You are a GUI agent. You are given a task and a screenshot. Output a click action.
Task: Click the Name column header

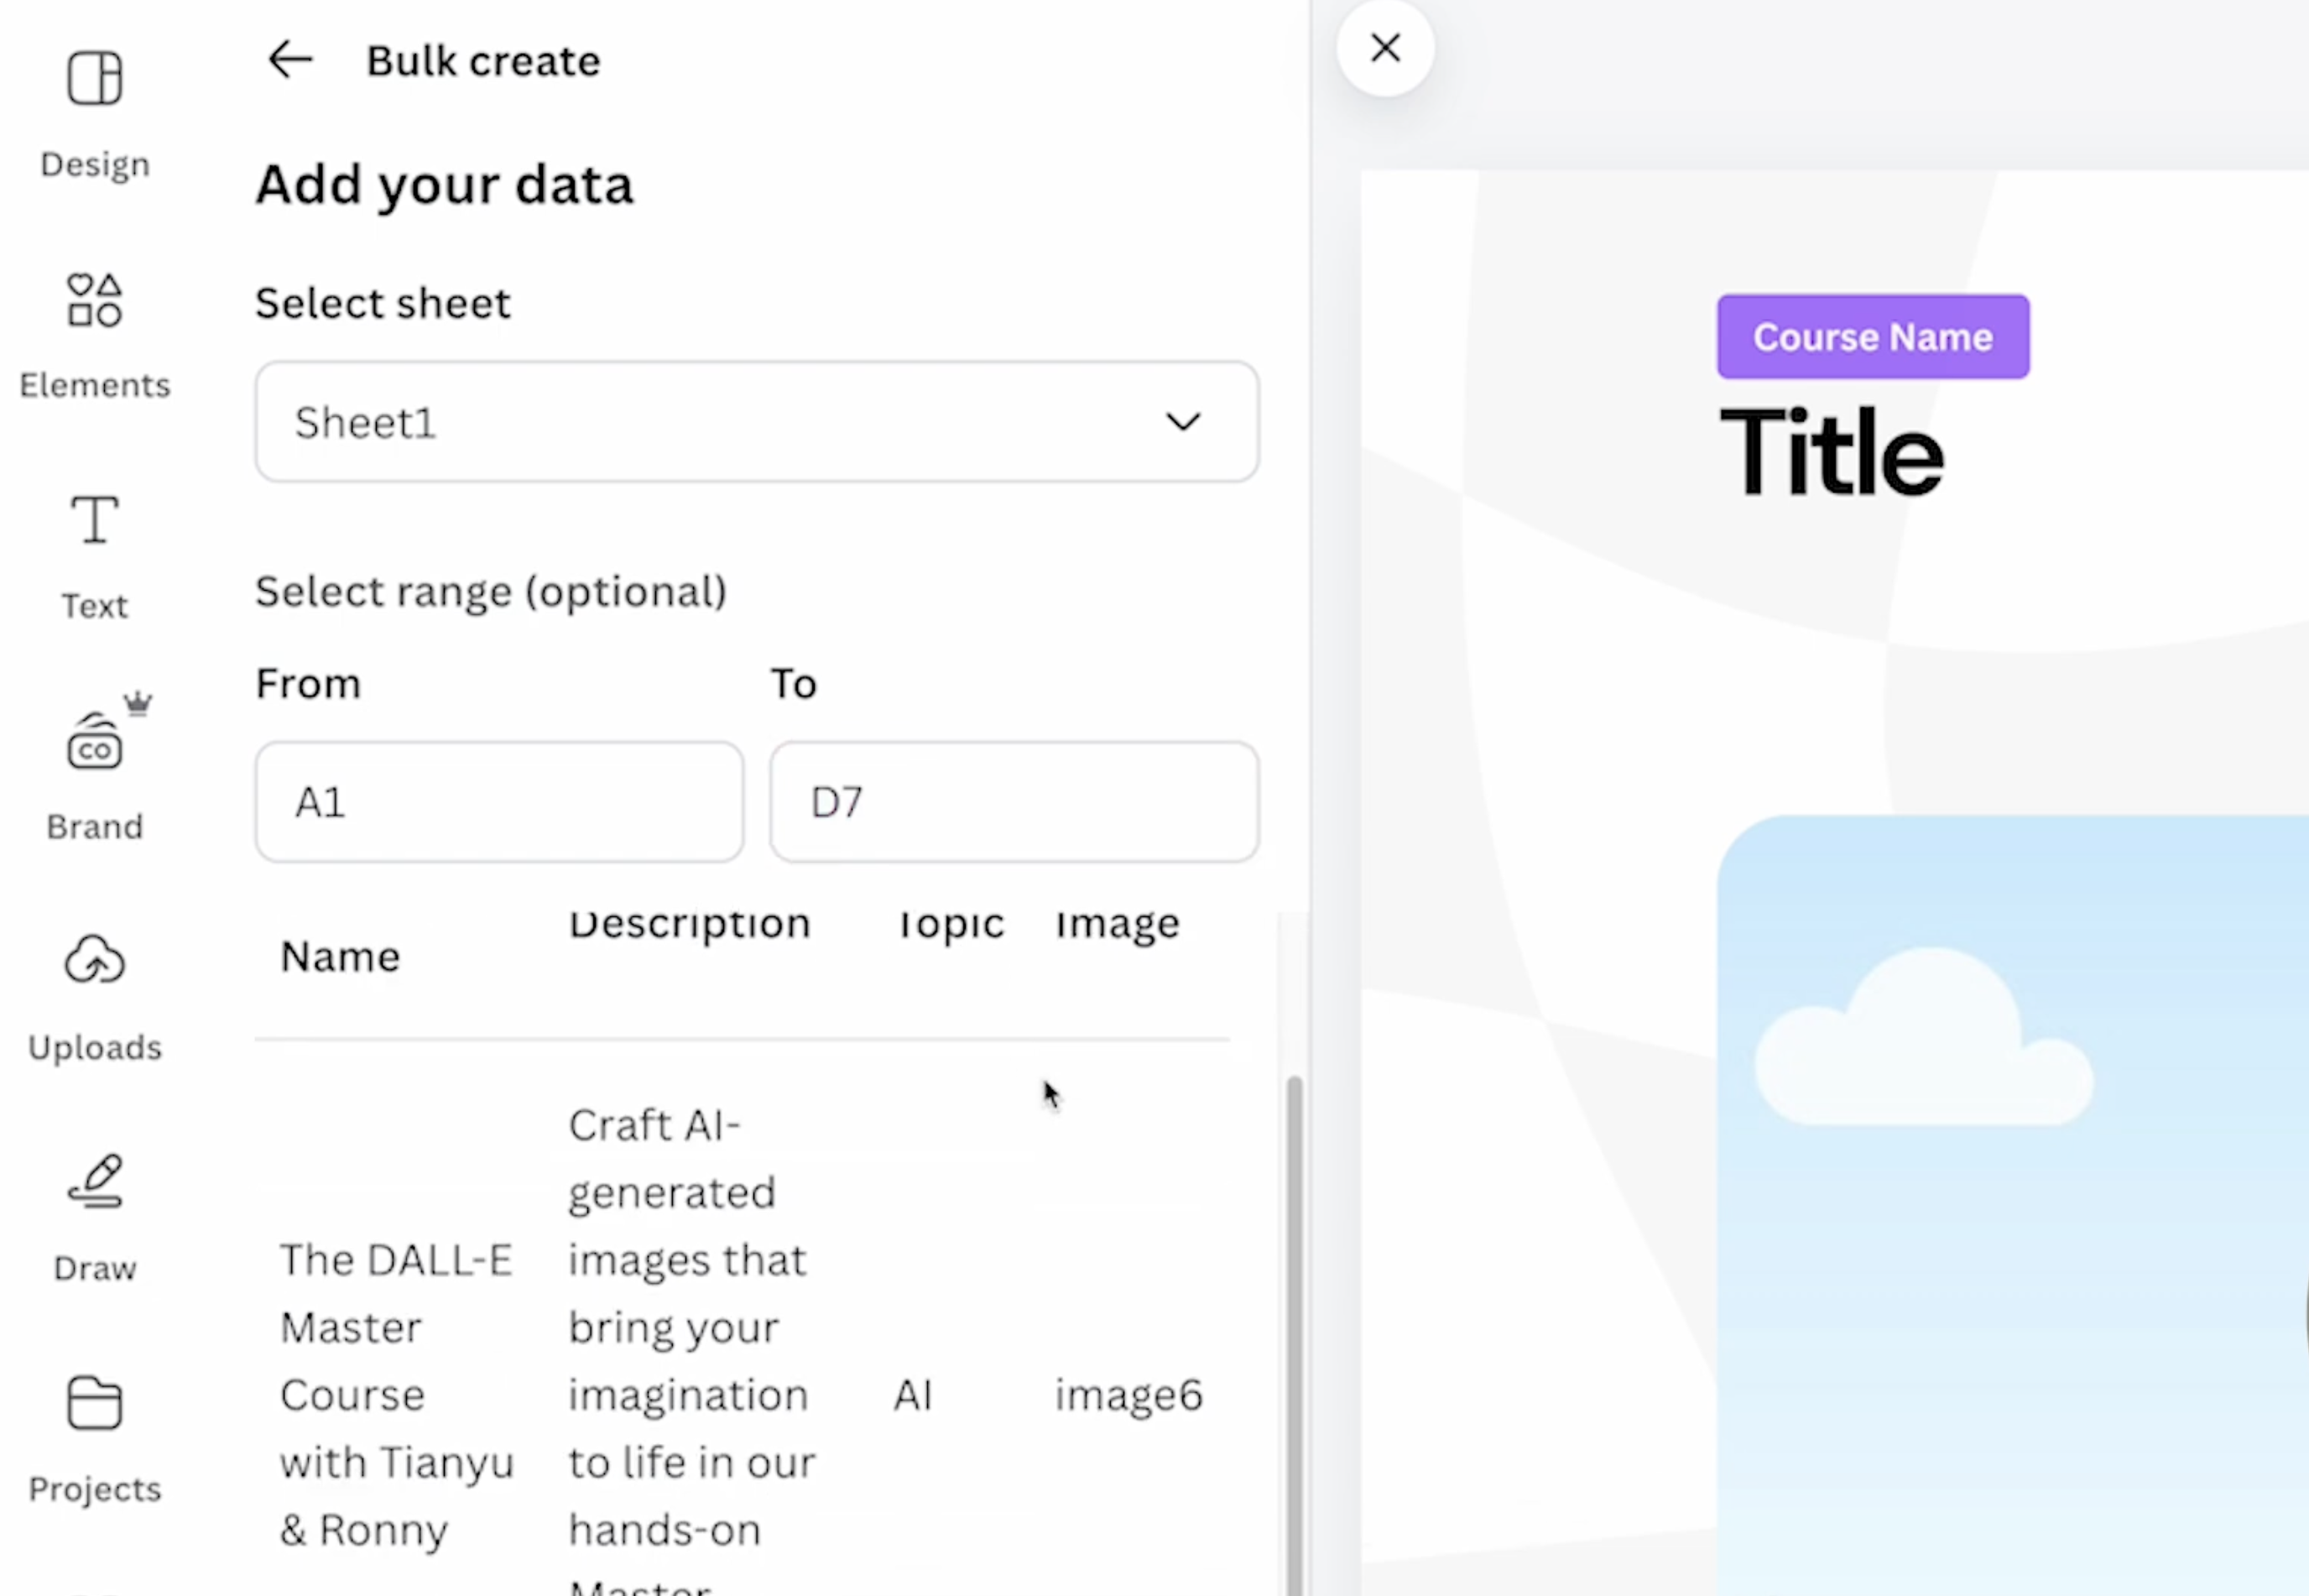(x=340, y=957)
